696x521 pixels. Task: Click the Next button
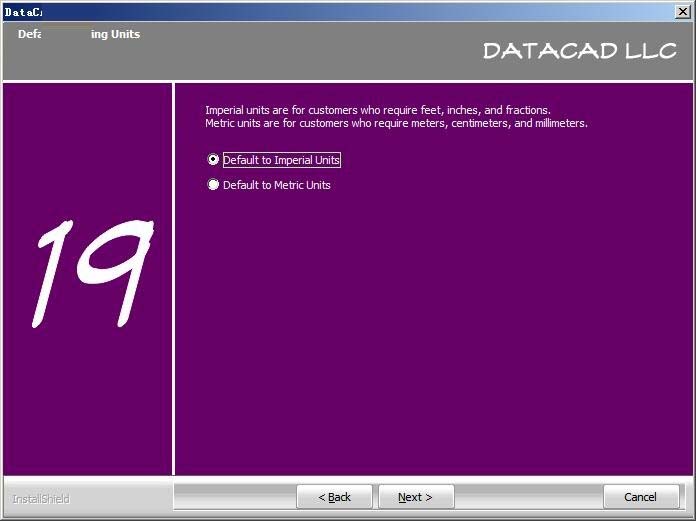(x=416, y=497)
